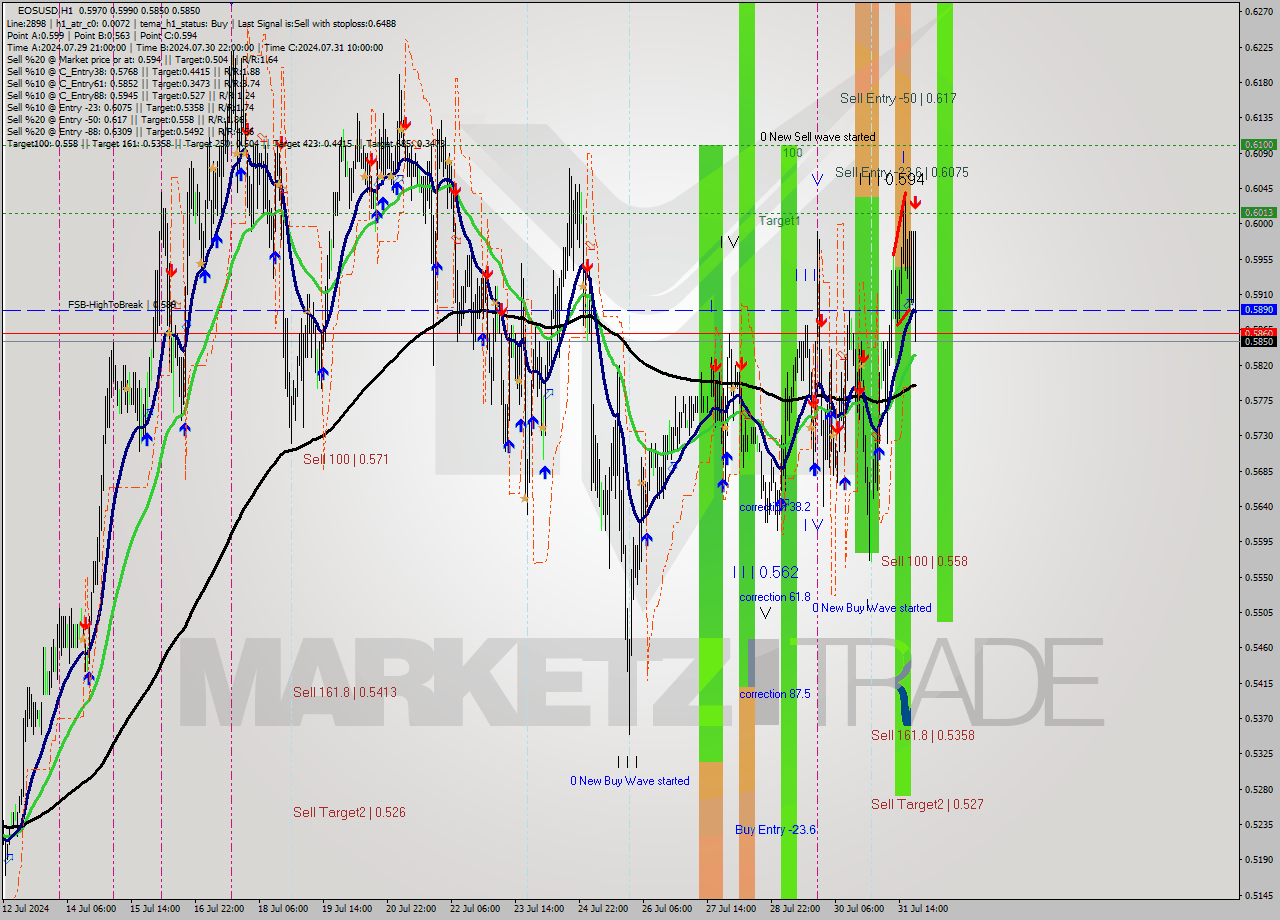Click the '22 Jul 06:00' time label

[x=474, y=909]
